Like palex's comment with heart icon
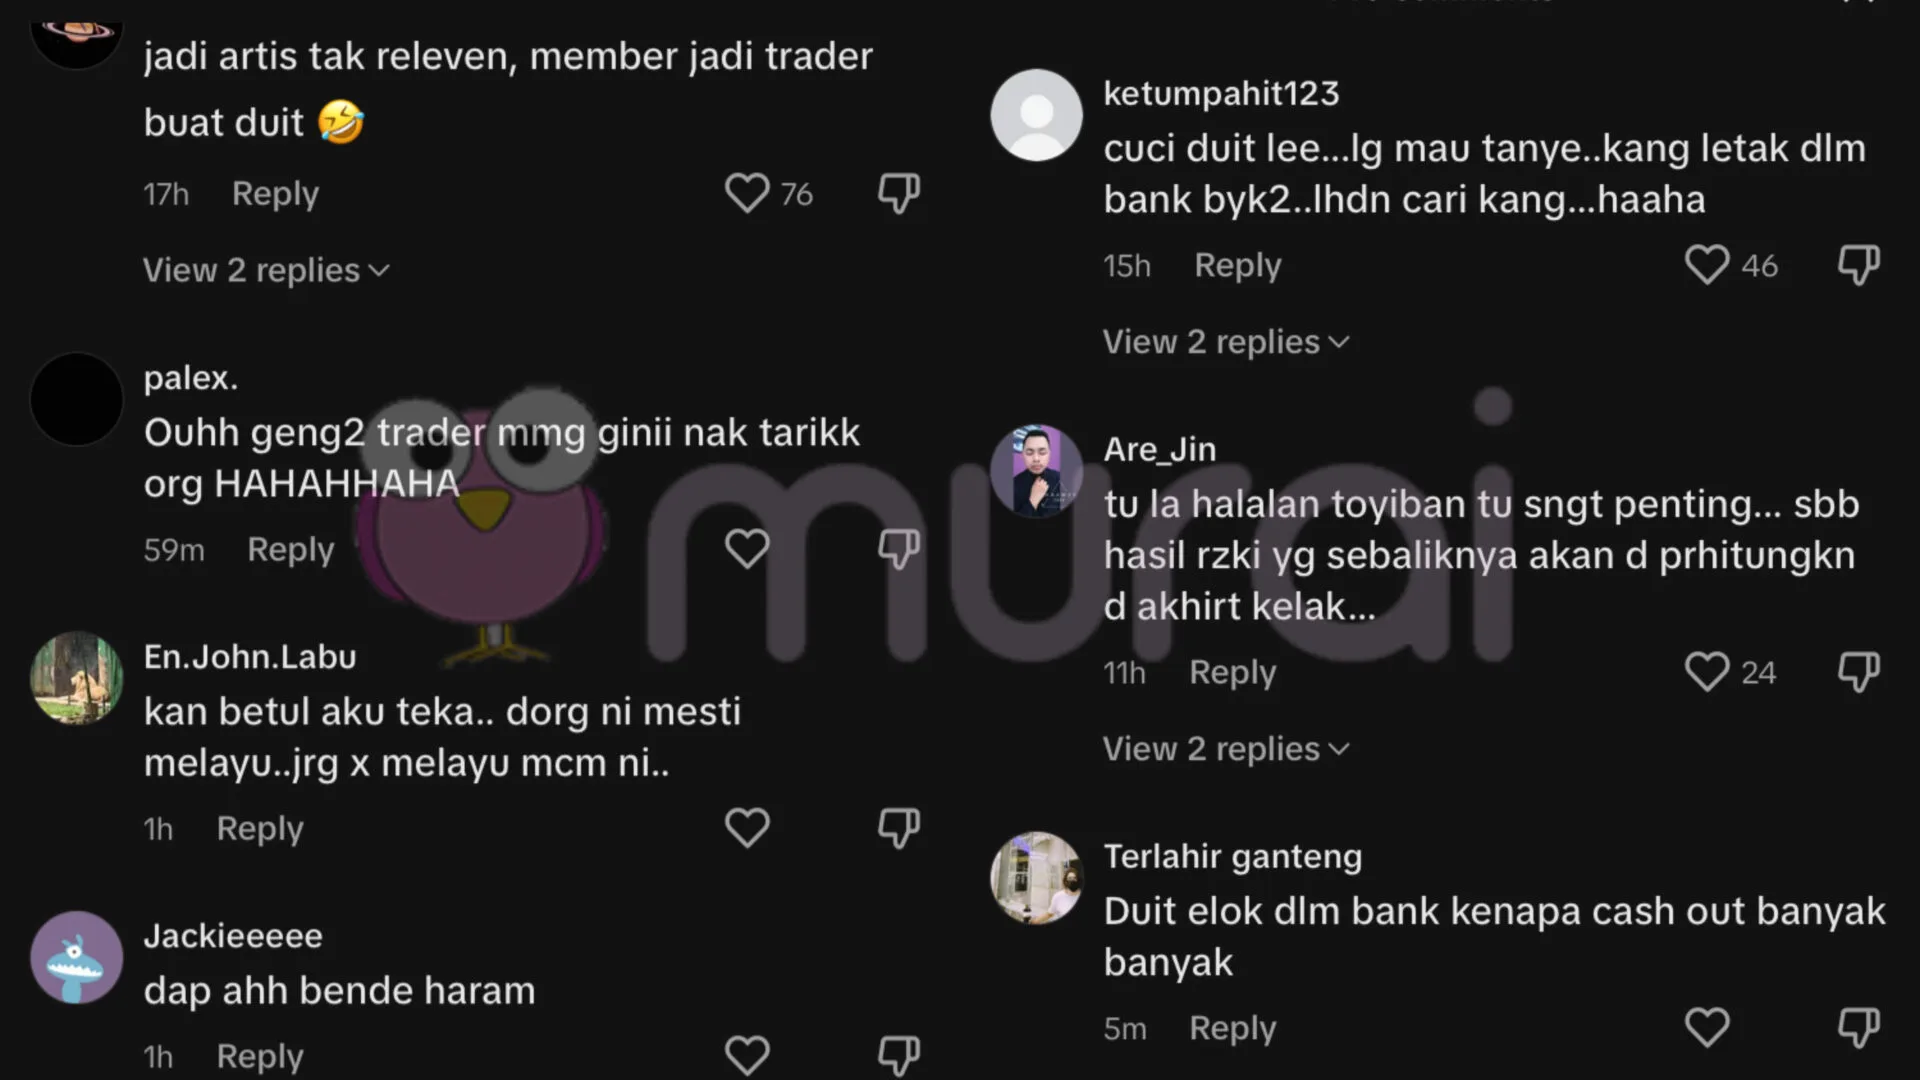This screenshot has height=1080, width=1920. 747,549
